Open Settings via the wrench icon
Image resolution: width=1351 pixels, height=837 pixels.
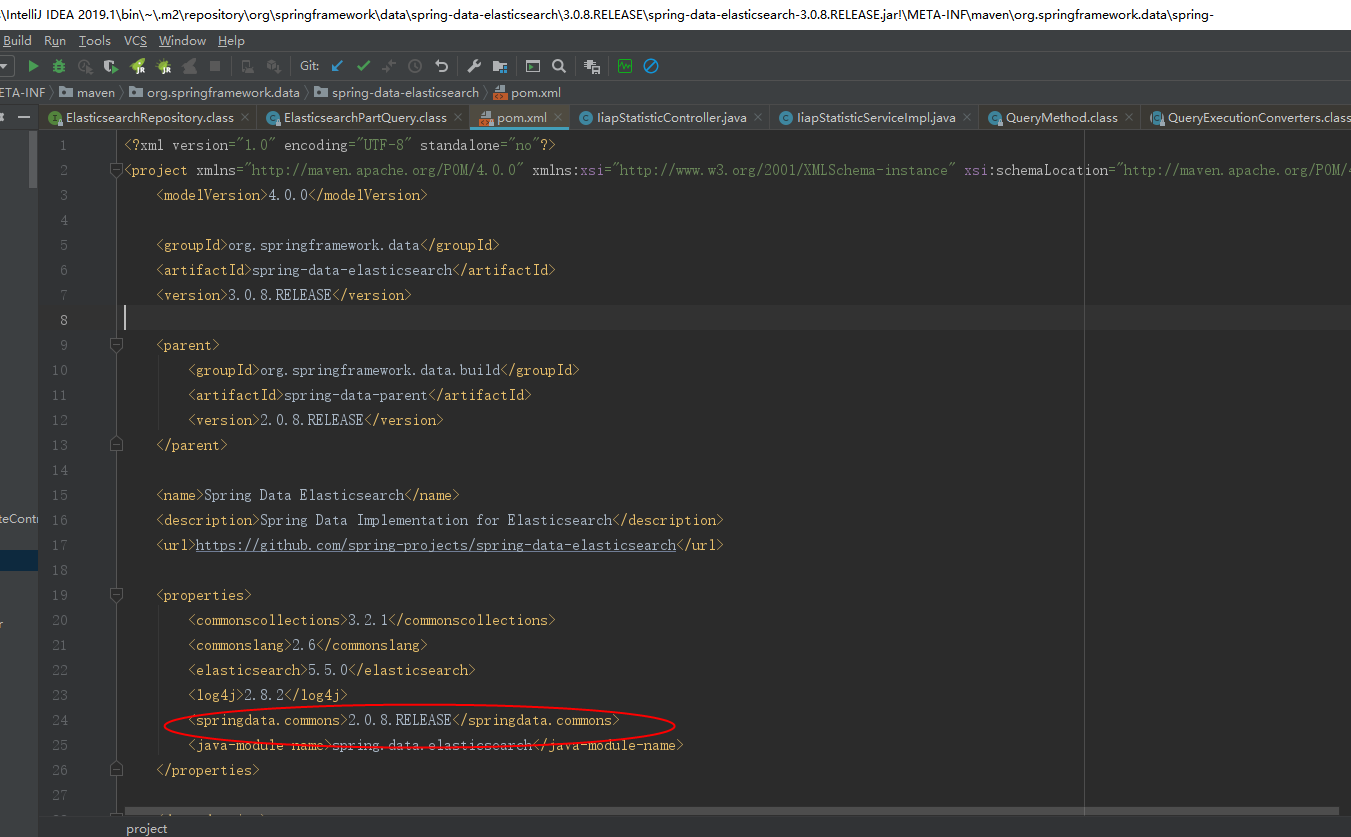tap(474, 66)
